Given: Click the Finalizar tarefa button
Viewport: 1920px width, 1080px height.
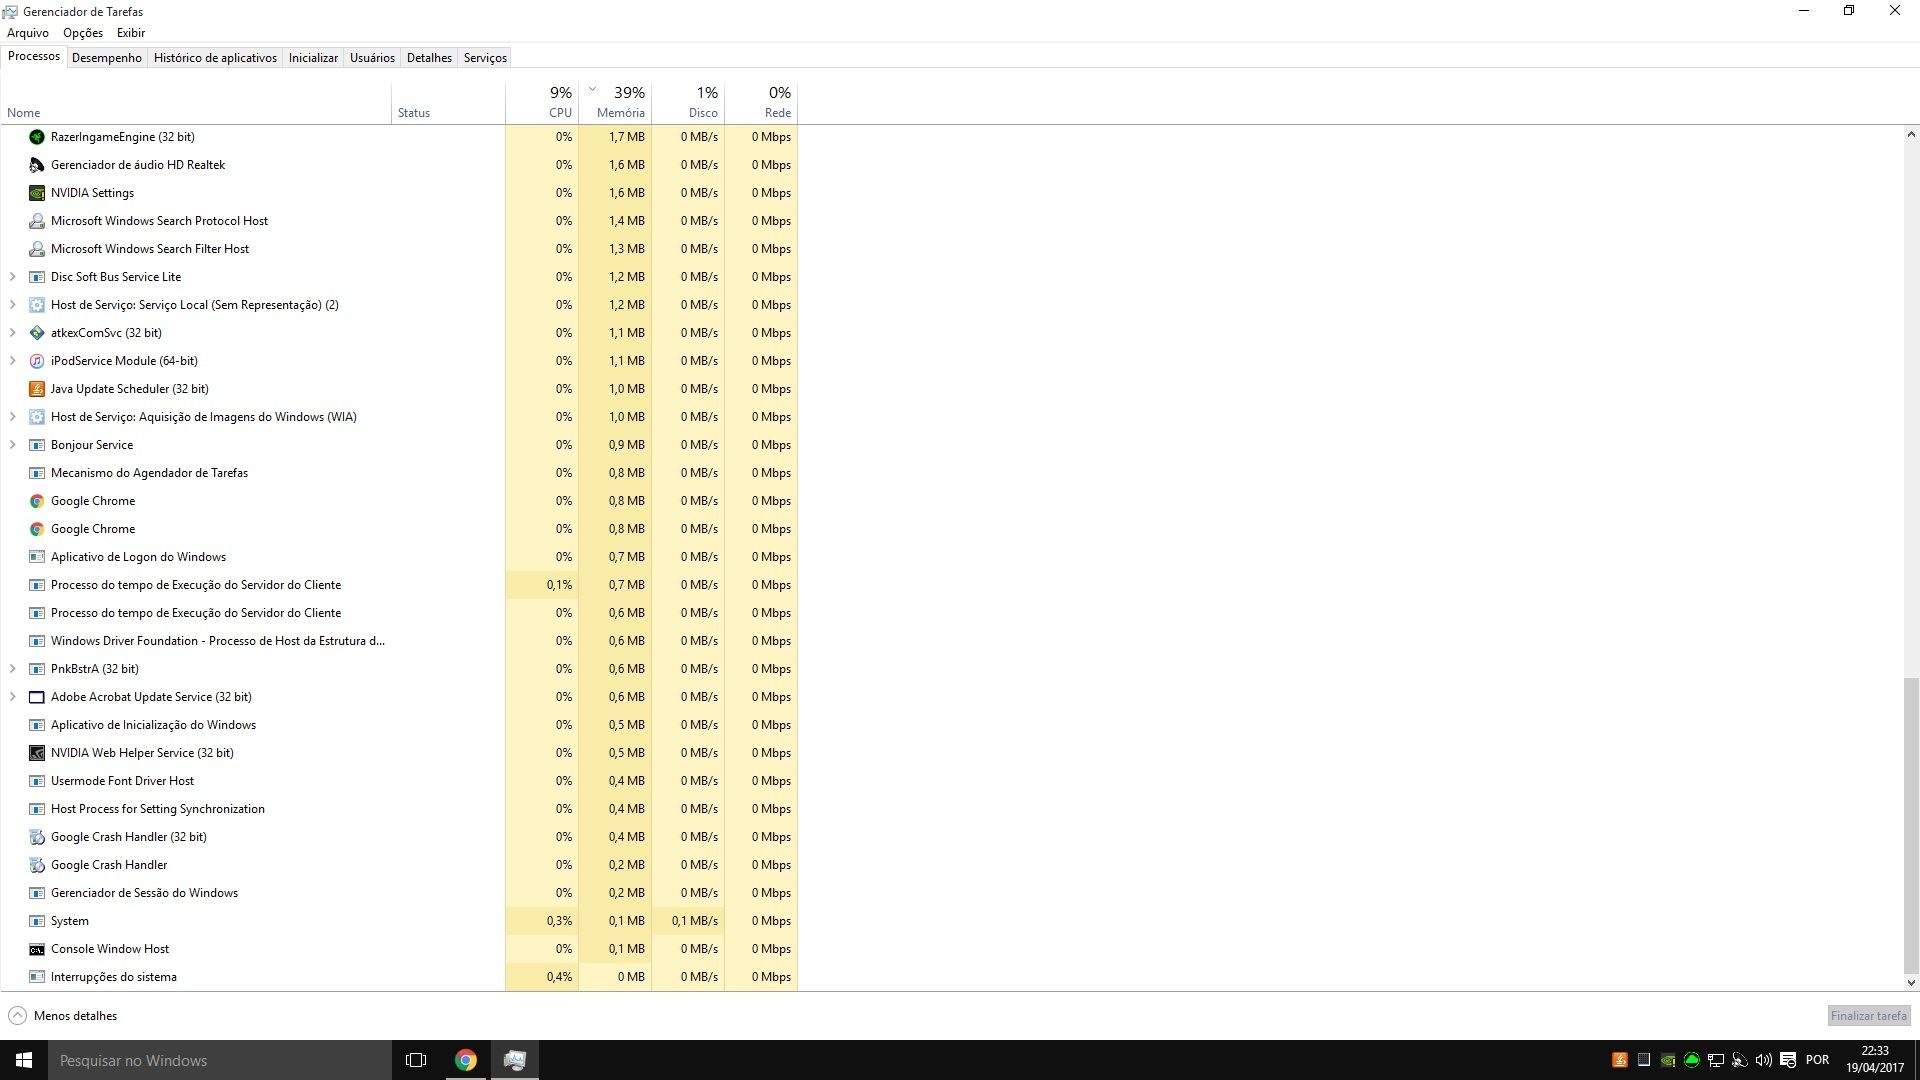Looking at the screenshot, I should pos(1869,1016).
